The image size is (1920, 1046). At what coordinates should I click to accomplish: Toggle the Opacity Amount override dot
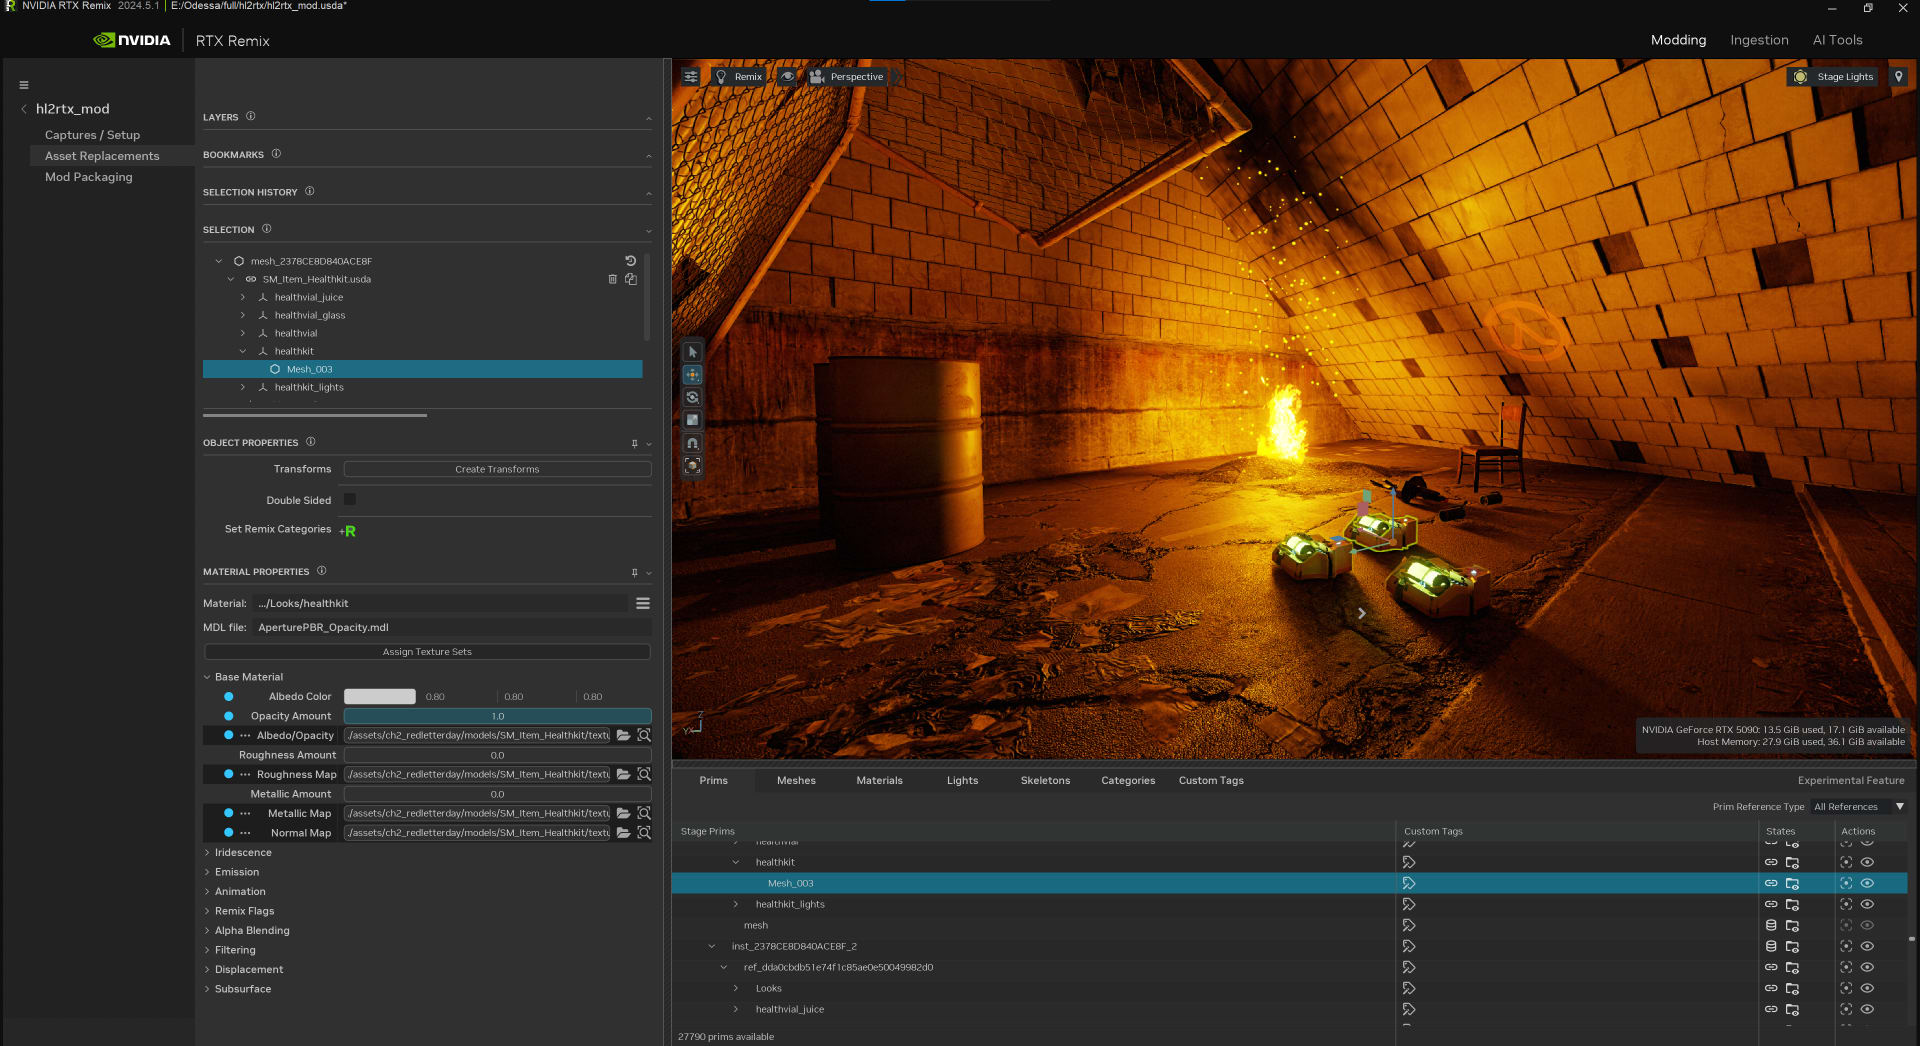point(229,716)
